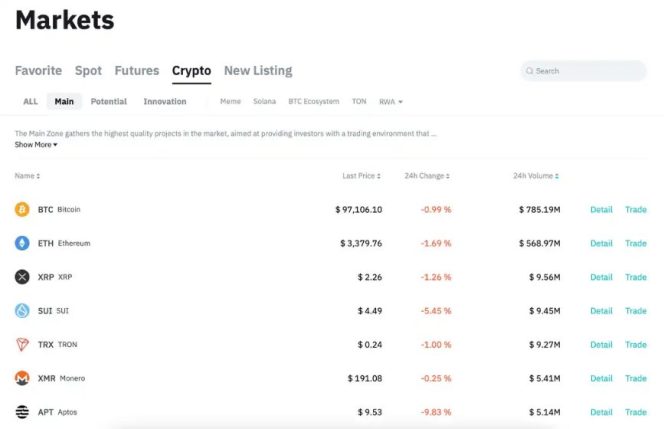This screenshot has height=429, width=664.
Task: Click the search magnifier icon
Action: point(529,71)
